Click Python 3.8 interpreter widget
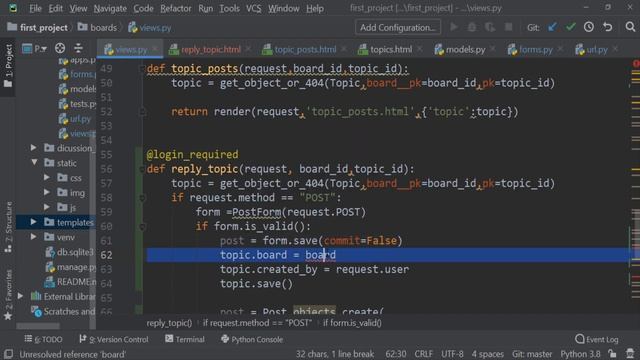 [580, 354]
